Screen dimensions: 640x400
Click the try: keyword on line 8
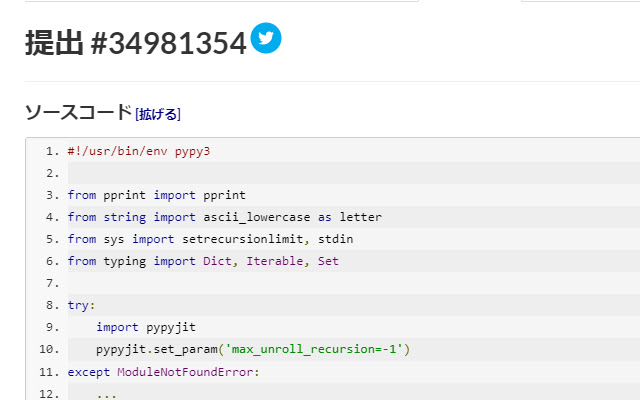pos(81,305)
